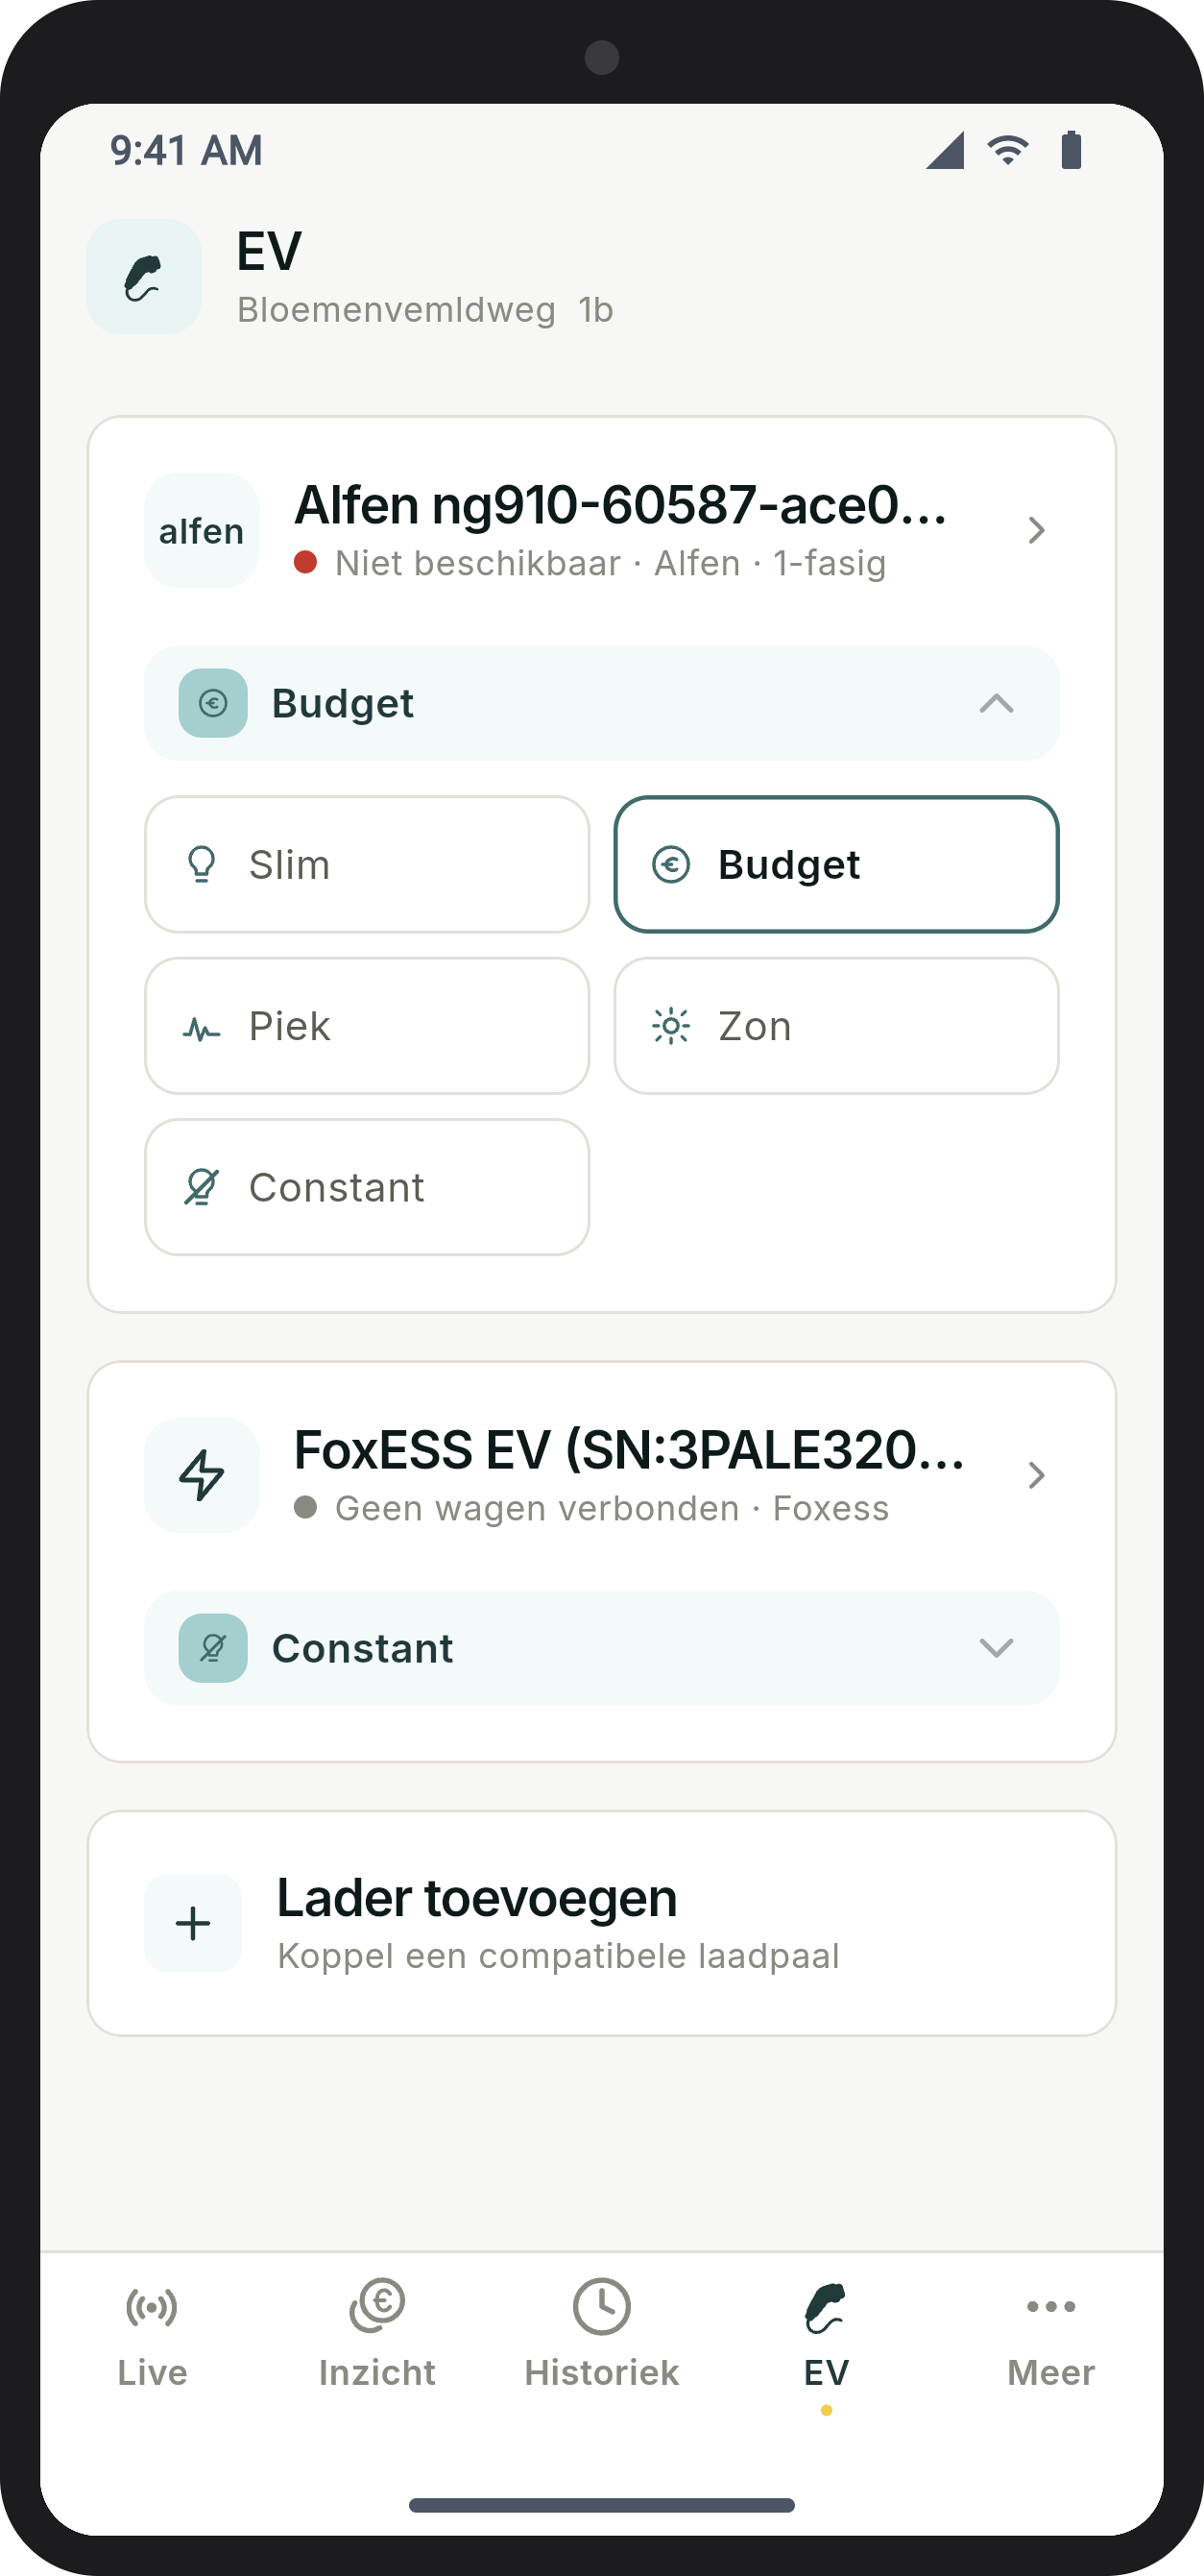Choose Constant mode for Alfen charger
The image size is (1204, 2576).
point(367,1187)
